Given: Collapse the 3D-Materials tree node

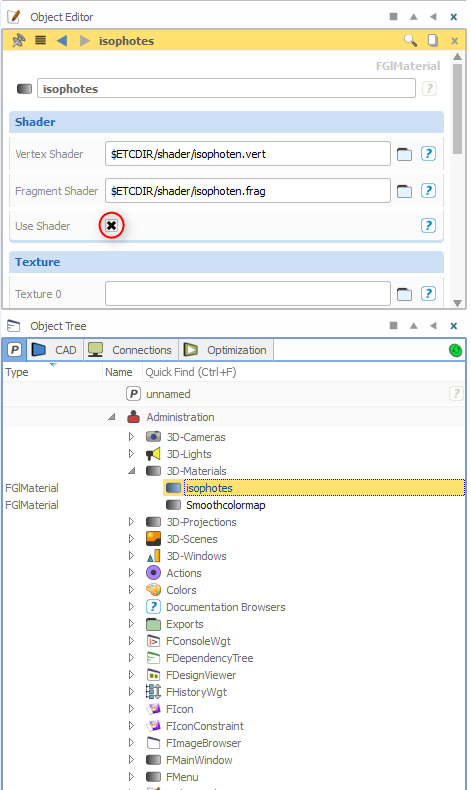Looking at the screenshot, I should click(131, 471).
